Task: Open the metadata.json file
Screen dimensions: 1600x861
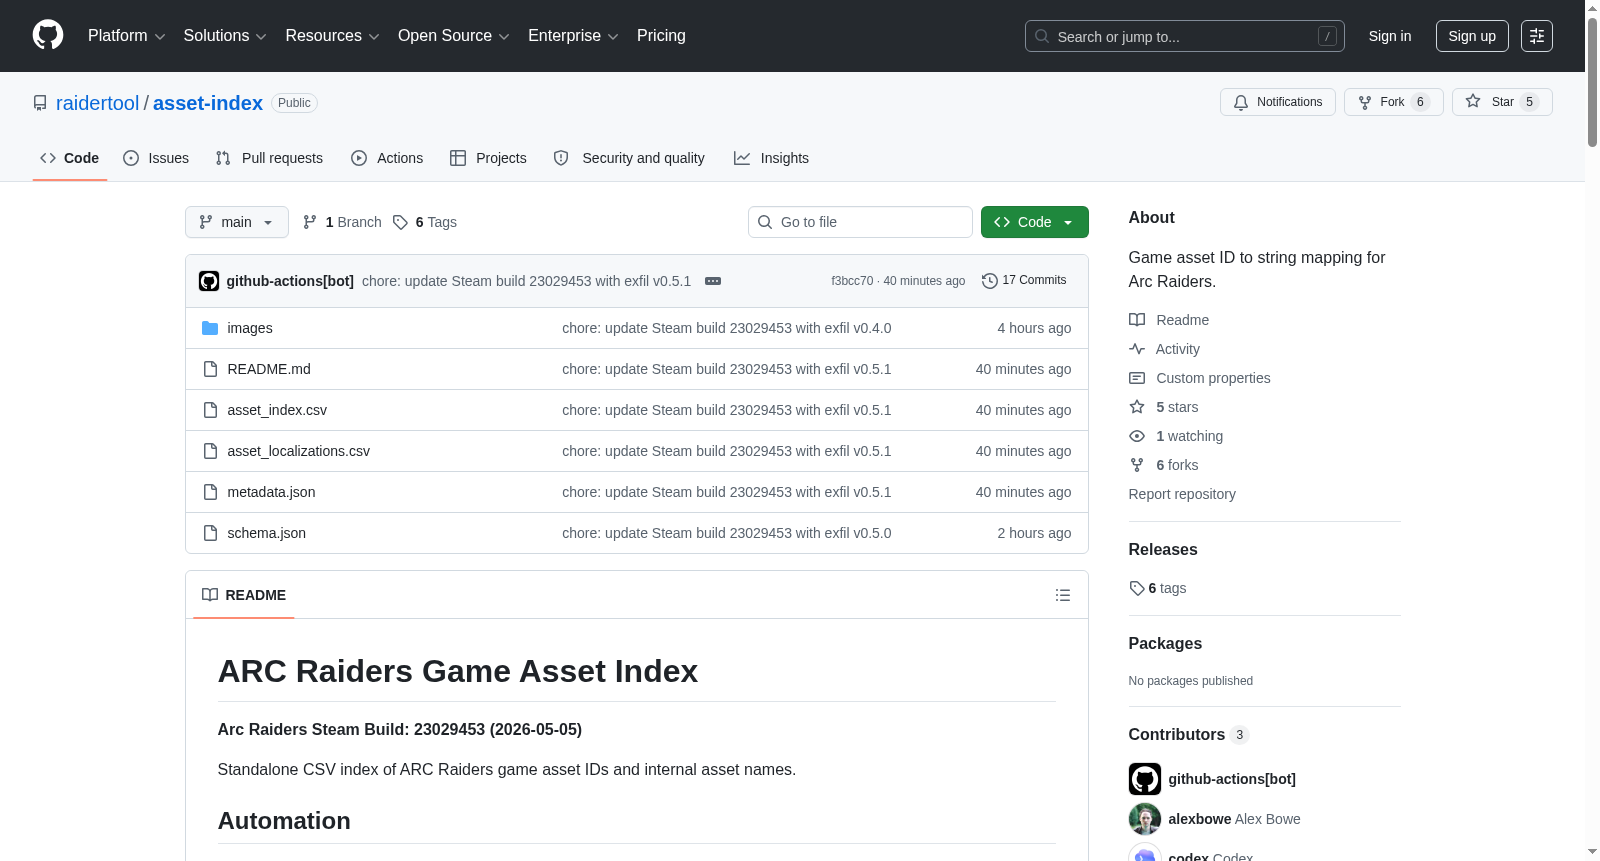Action: pyautogui.click(x=271, y=492)
